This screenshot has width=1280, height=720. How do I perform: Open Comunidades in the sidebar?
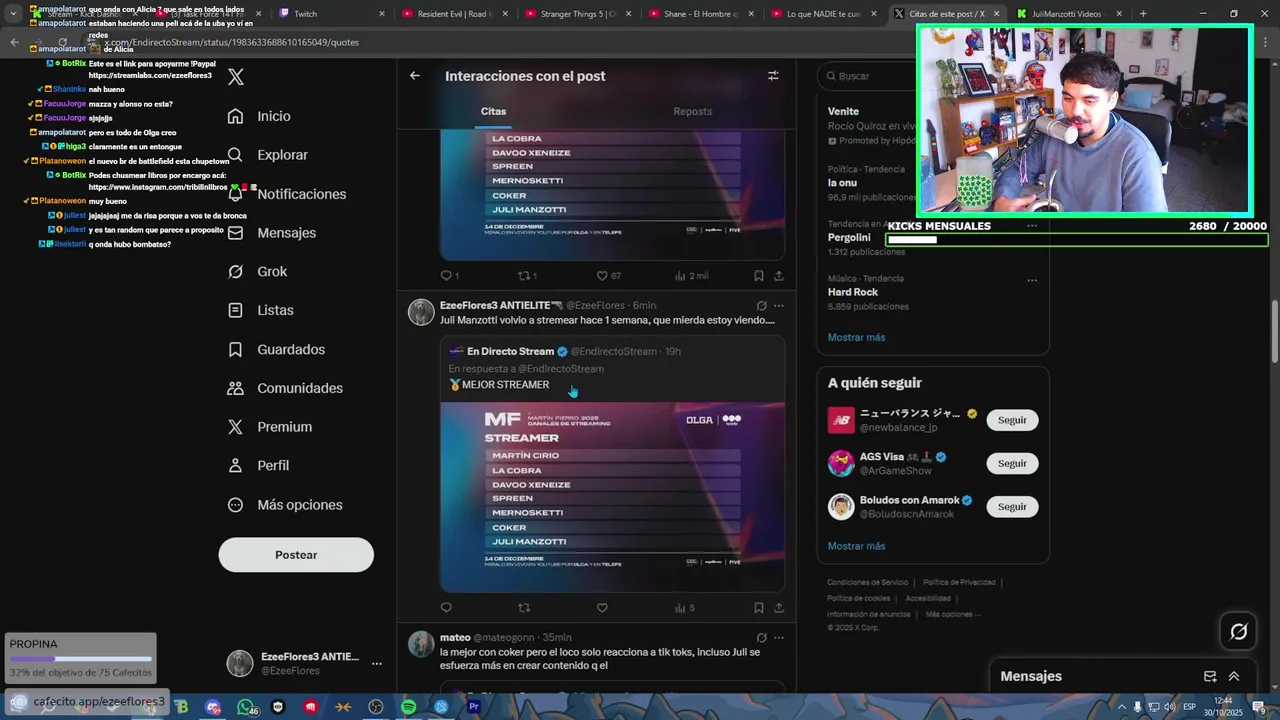(x=284, y=388)
